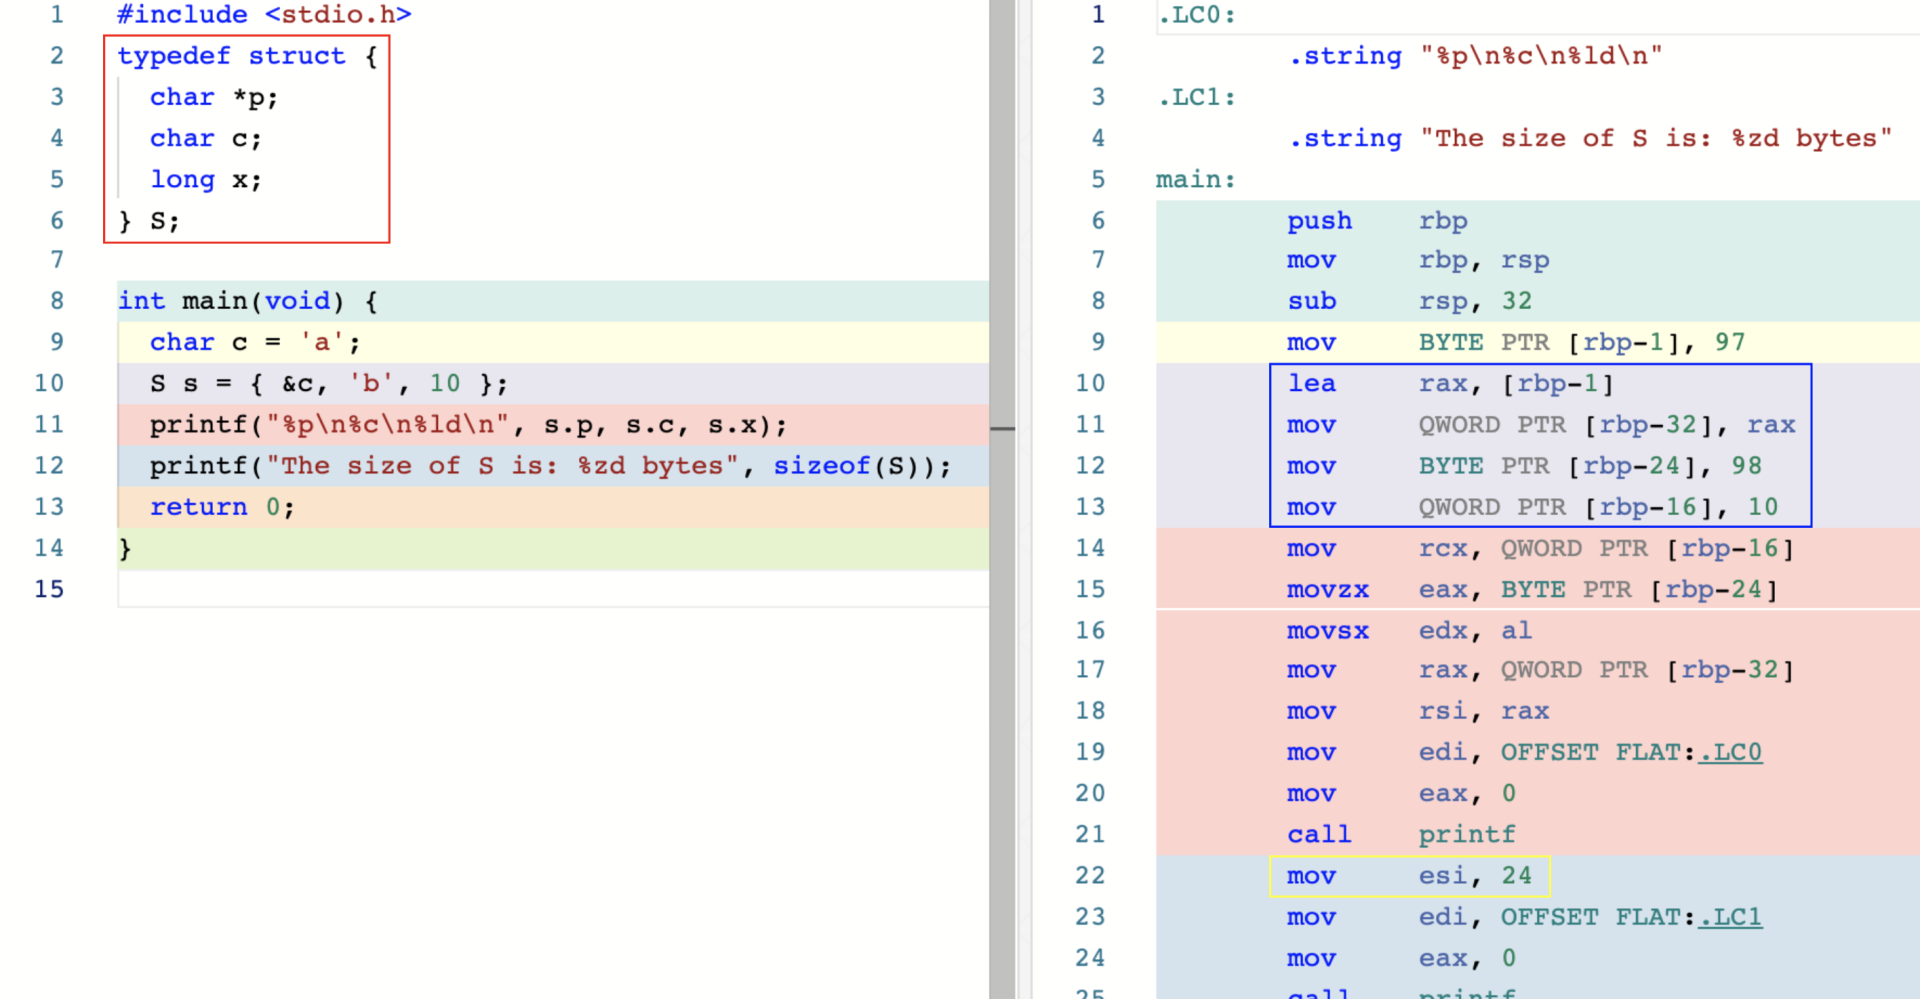Screen dimensions: 1920x999
Task: Click the 'mov BYTE PTR [rbp-24], 98' instruction
Action: [x=1524, y=466]
